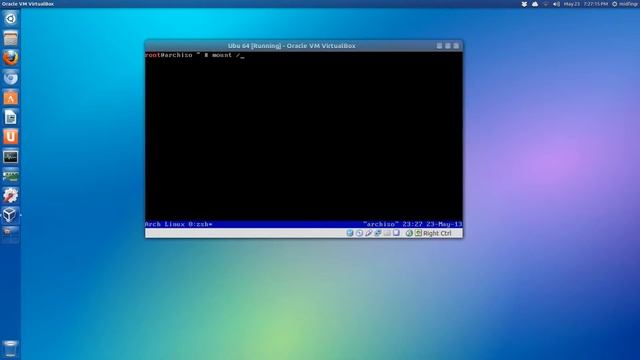Open the sound volume indicator menu
The width and height of the screenshot is (640, 360).
[x=556, y=4]
